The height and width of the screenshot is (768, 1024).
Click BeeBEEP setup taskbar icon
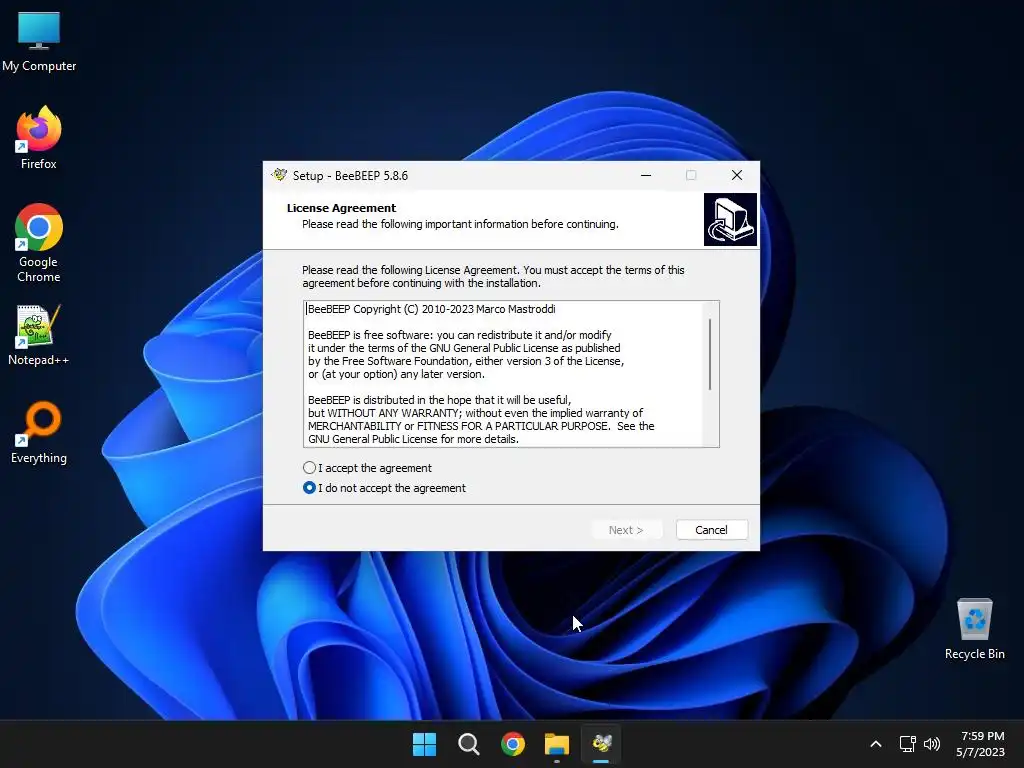pos(601,743)
